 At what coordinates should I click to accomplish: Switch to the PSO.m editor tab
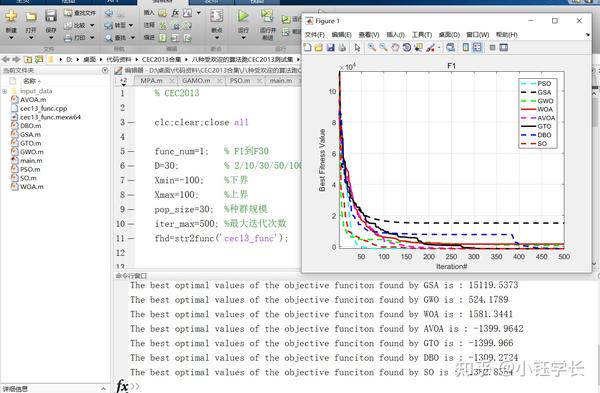[x=240, y=81]
